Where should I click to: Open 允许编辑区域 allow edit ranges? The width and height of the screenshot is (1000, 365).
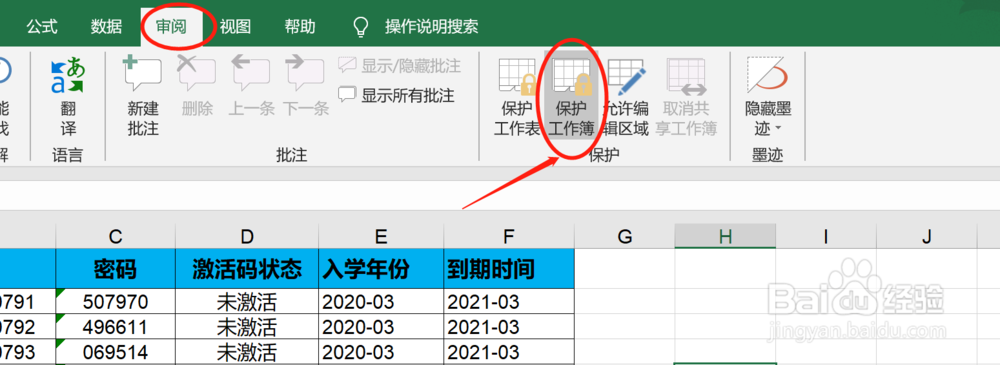tap(626, 96)
